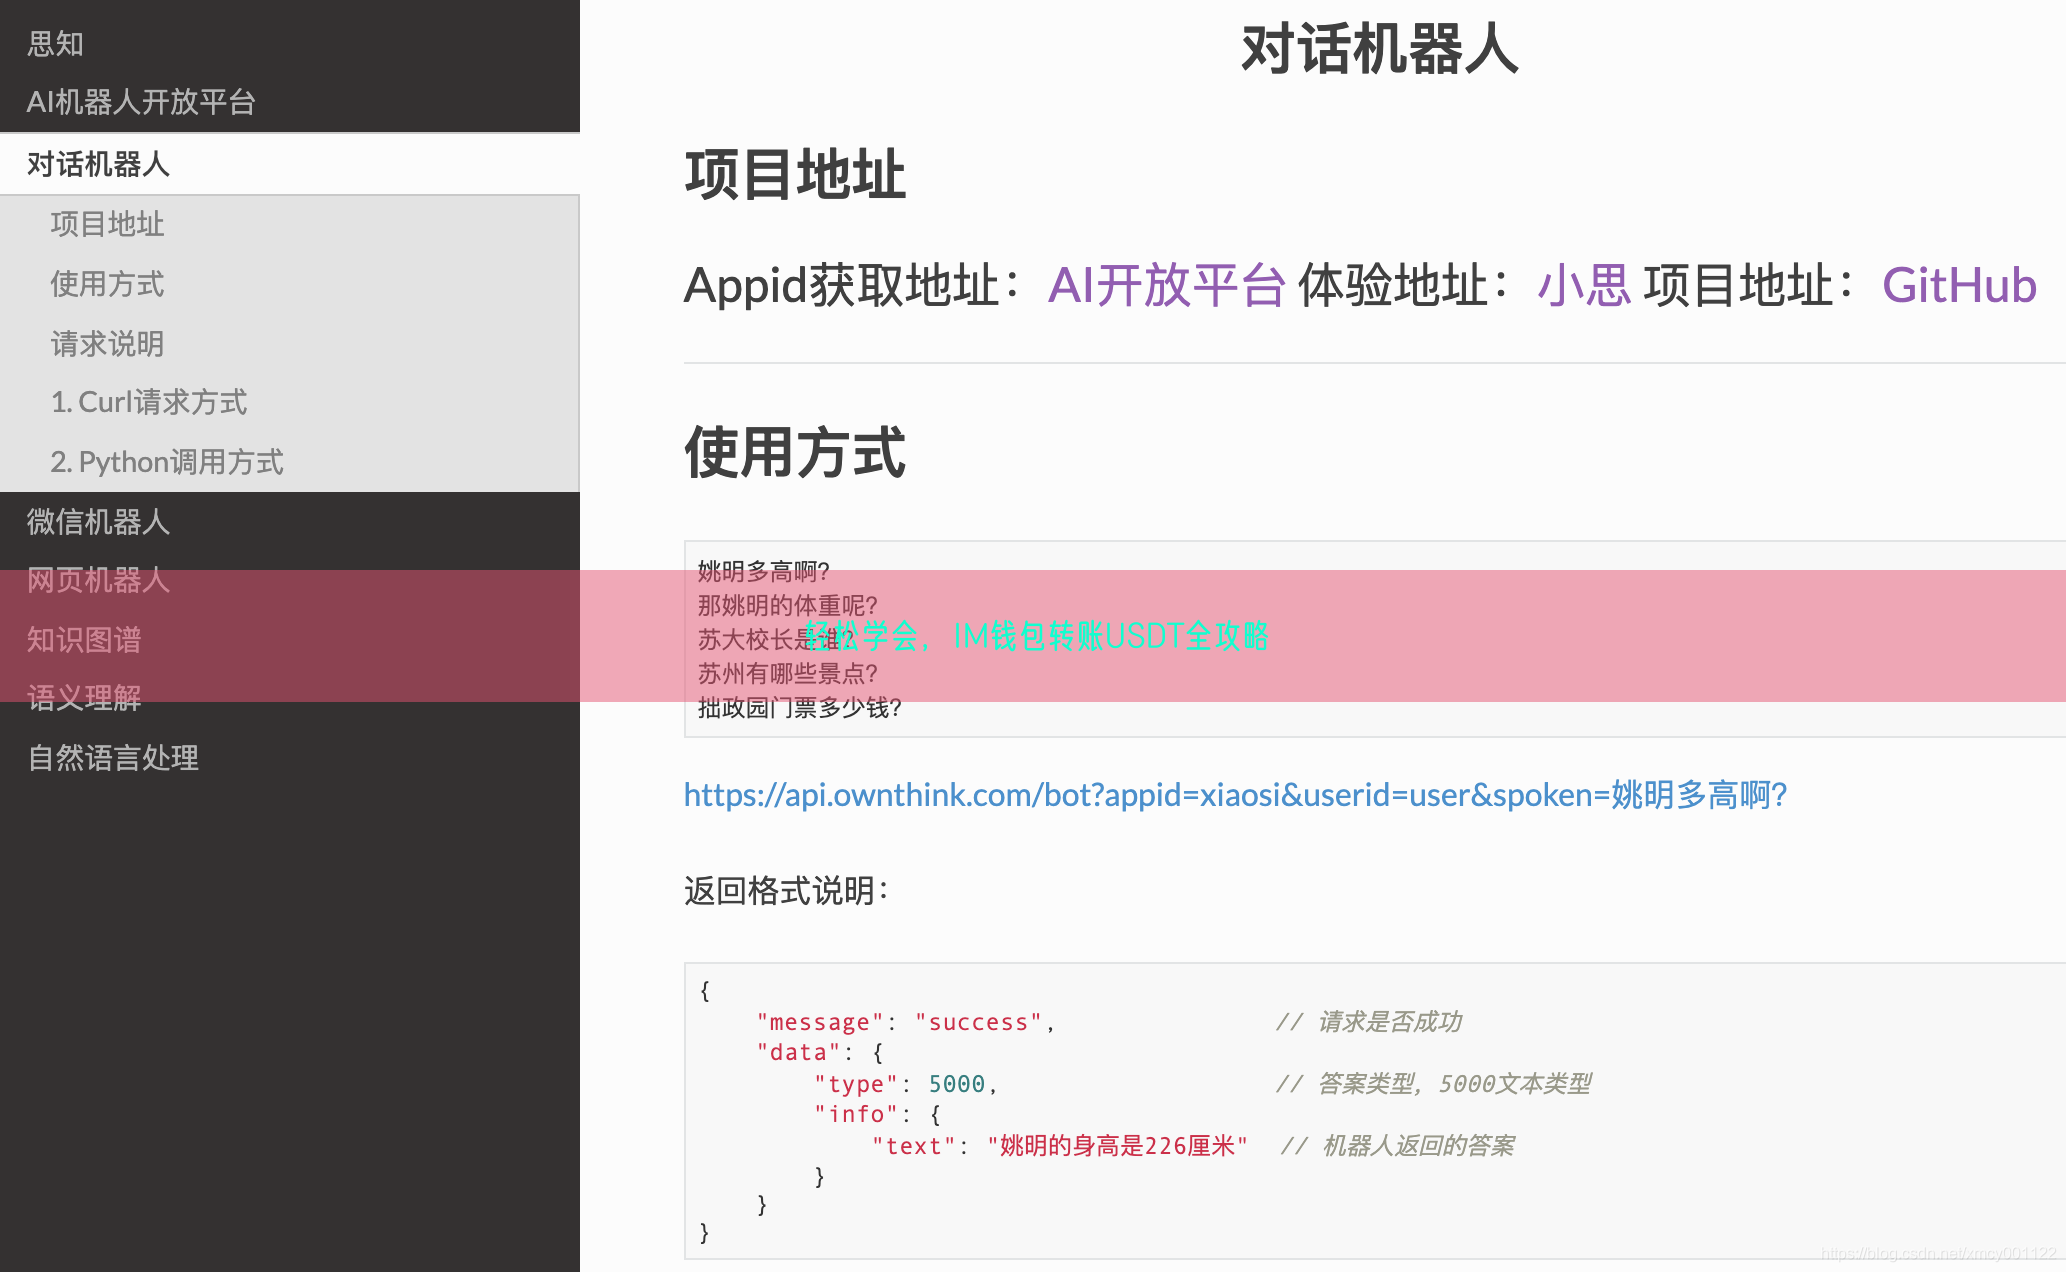Viewport: 2066px width, 1272px height.
Task: Open the 思知 site title link
Action: (55, 44)
